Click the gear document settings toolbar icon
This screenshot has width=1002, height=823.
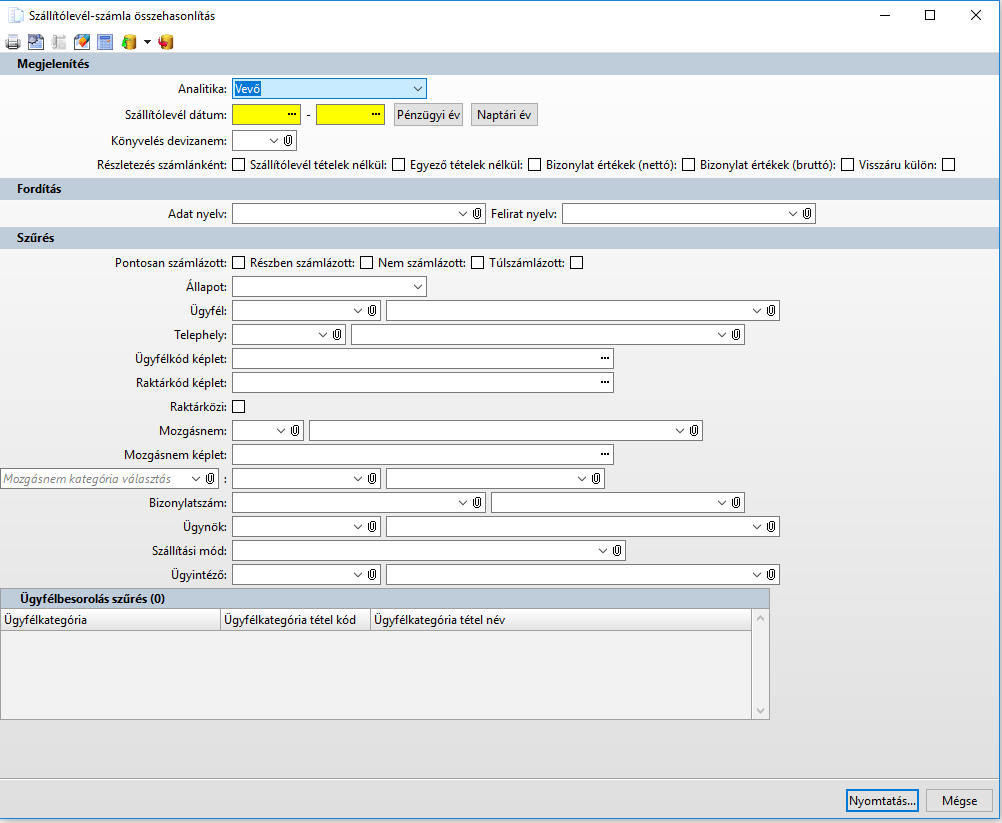[36, 42]
